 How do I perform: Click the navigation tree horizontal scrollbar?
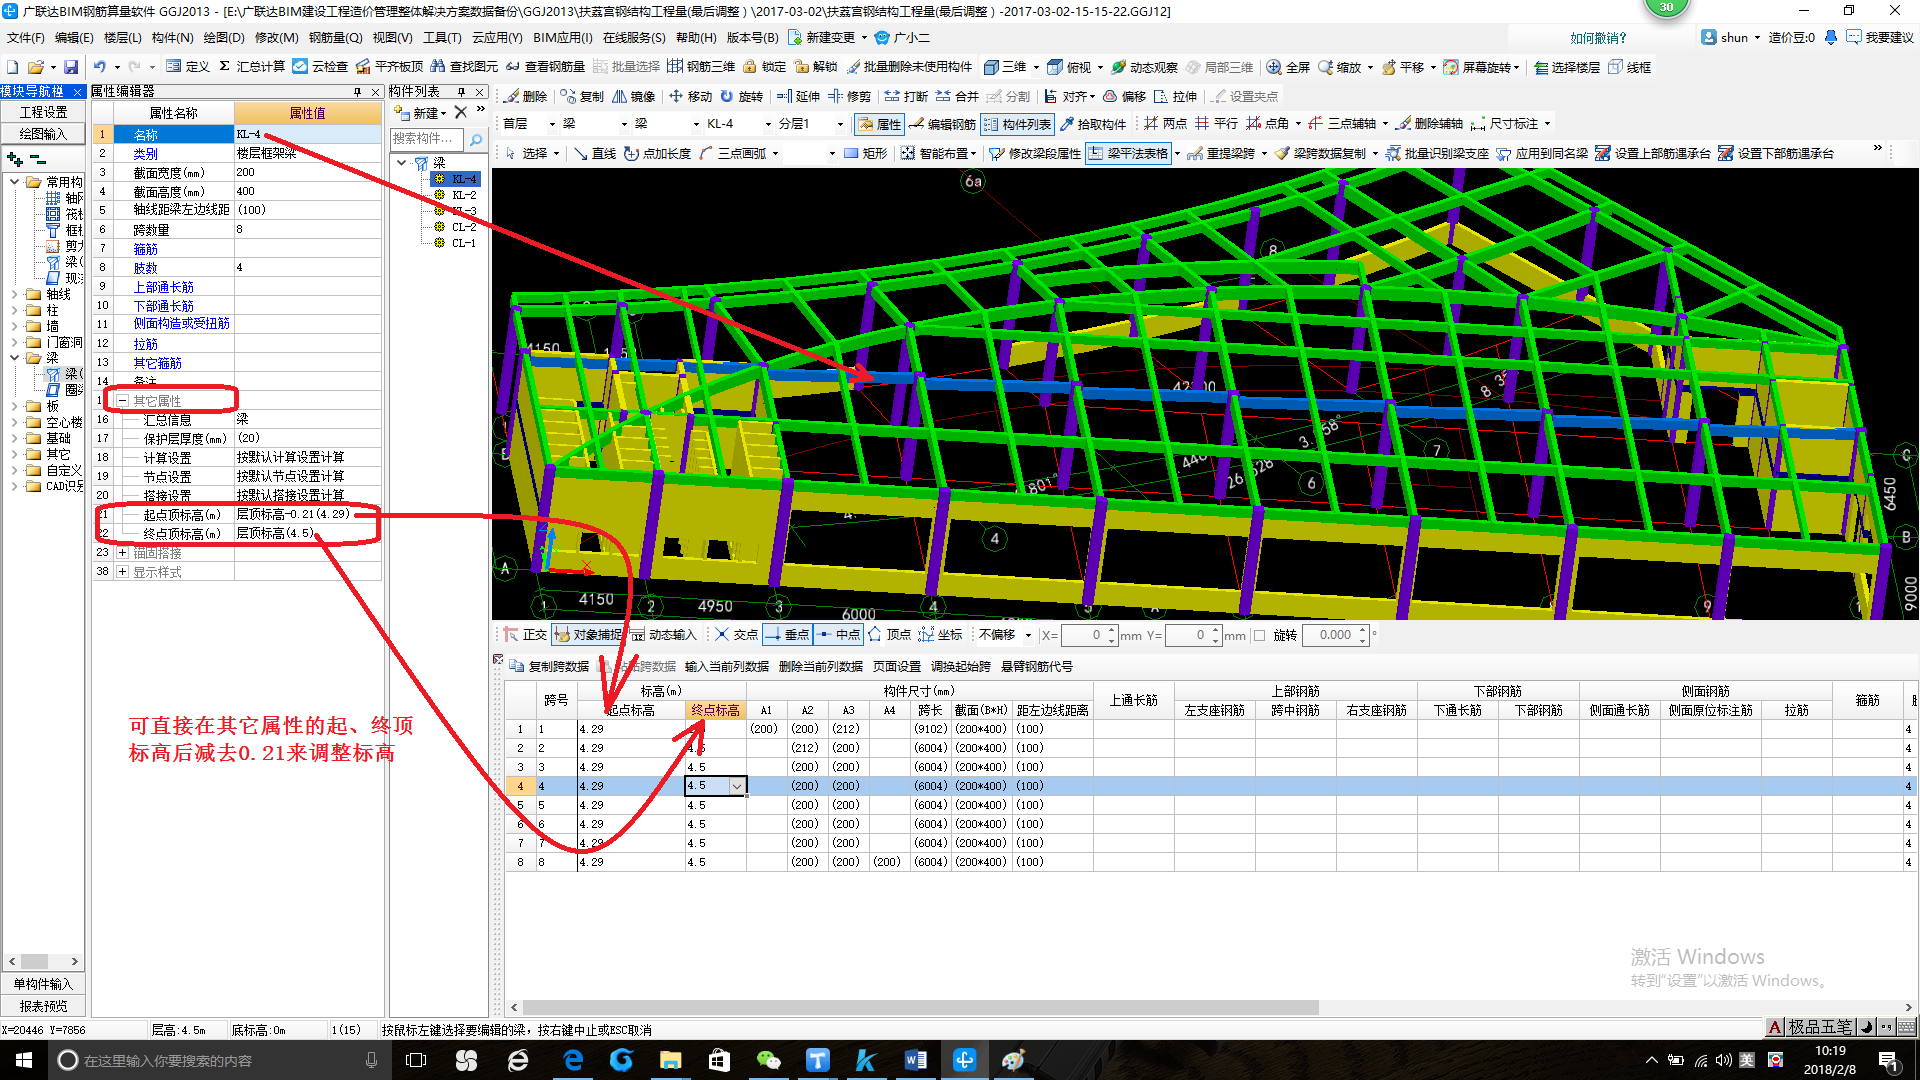point(35,962)
